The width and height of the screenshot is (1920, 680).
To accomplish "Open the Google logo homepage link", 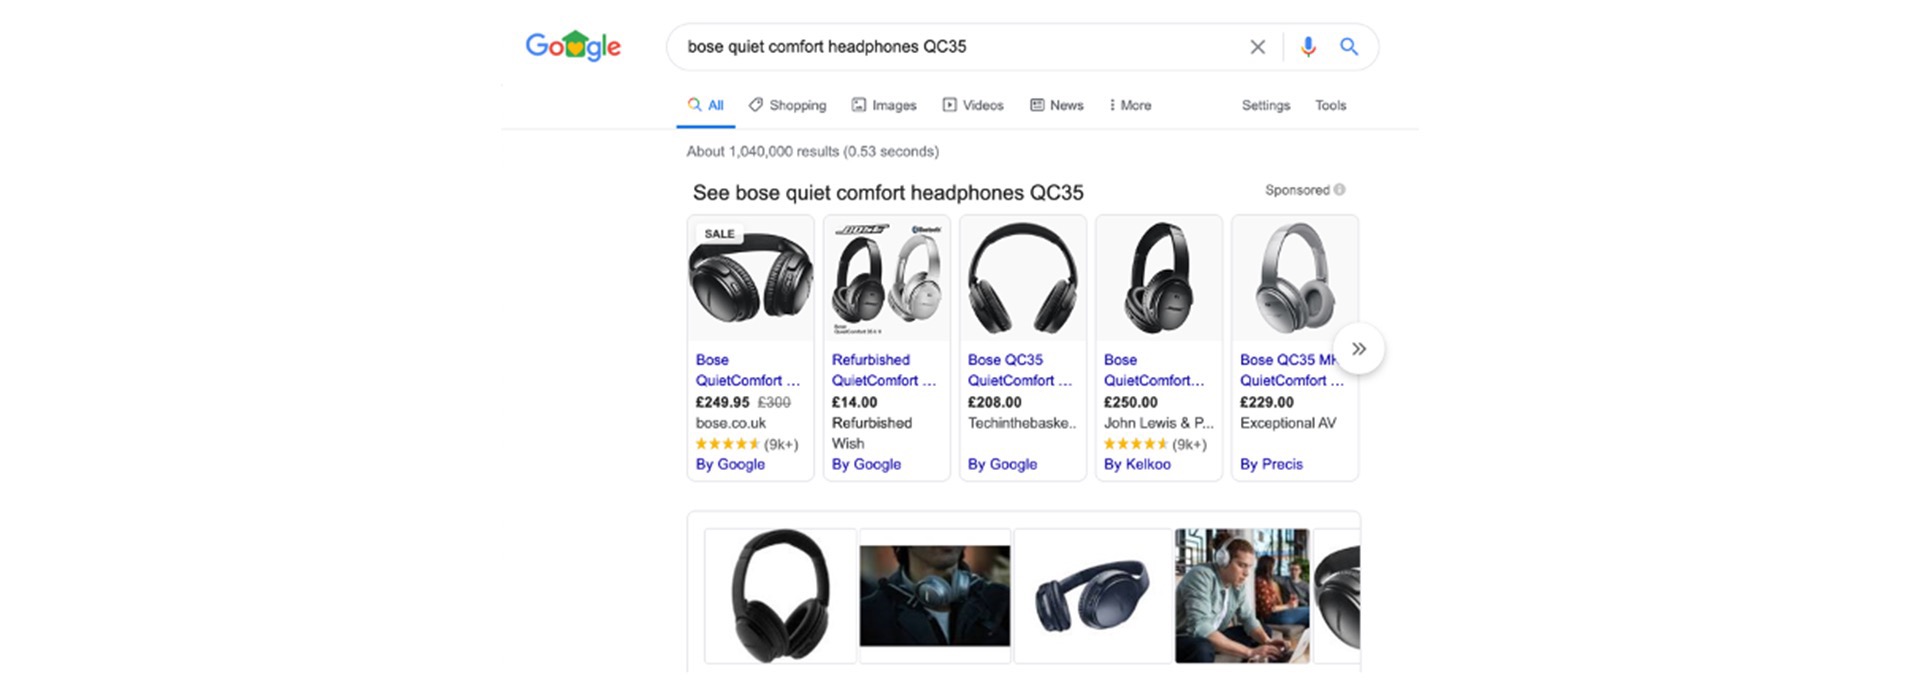I will coord(573,46).
